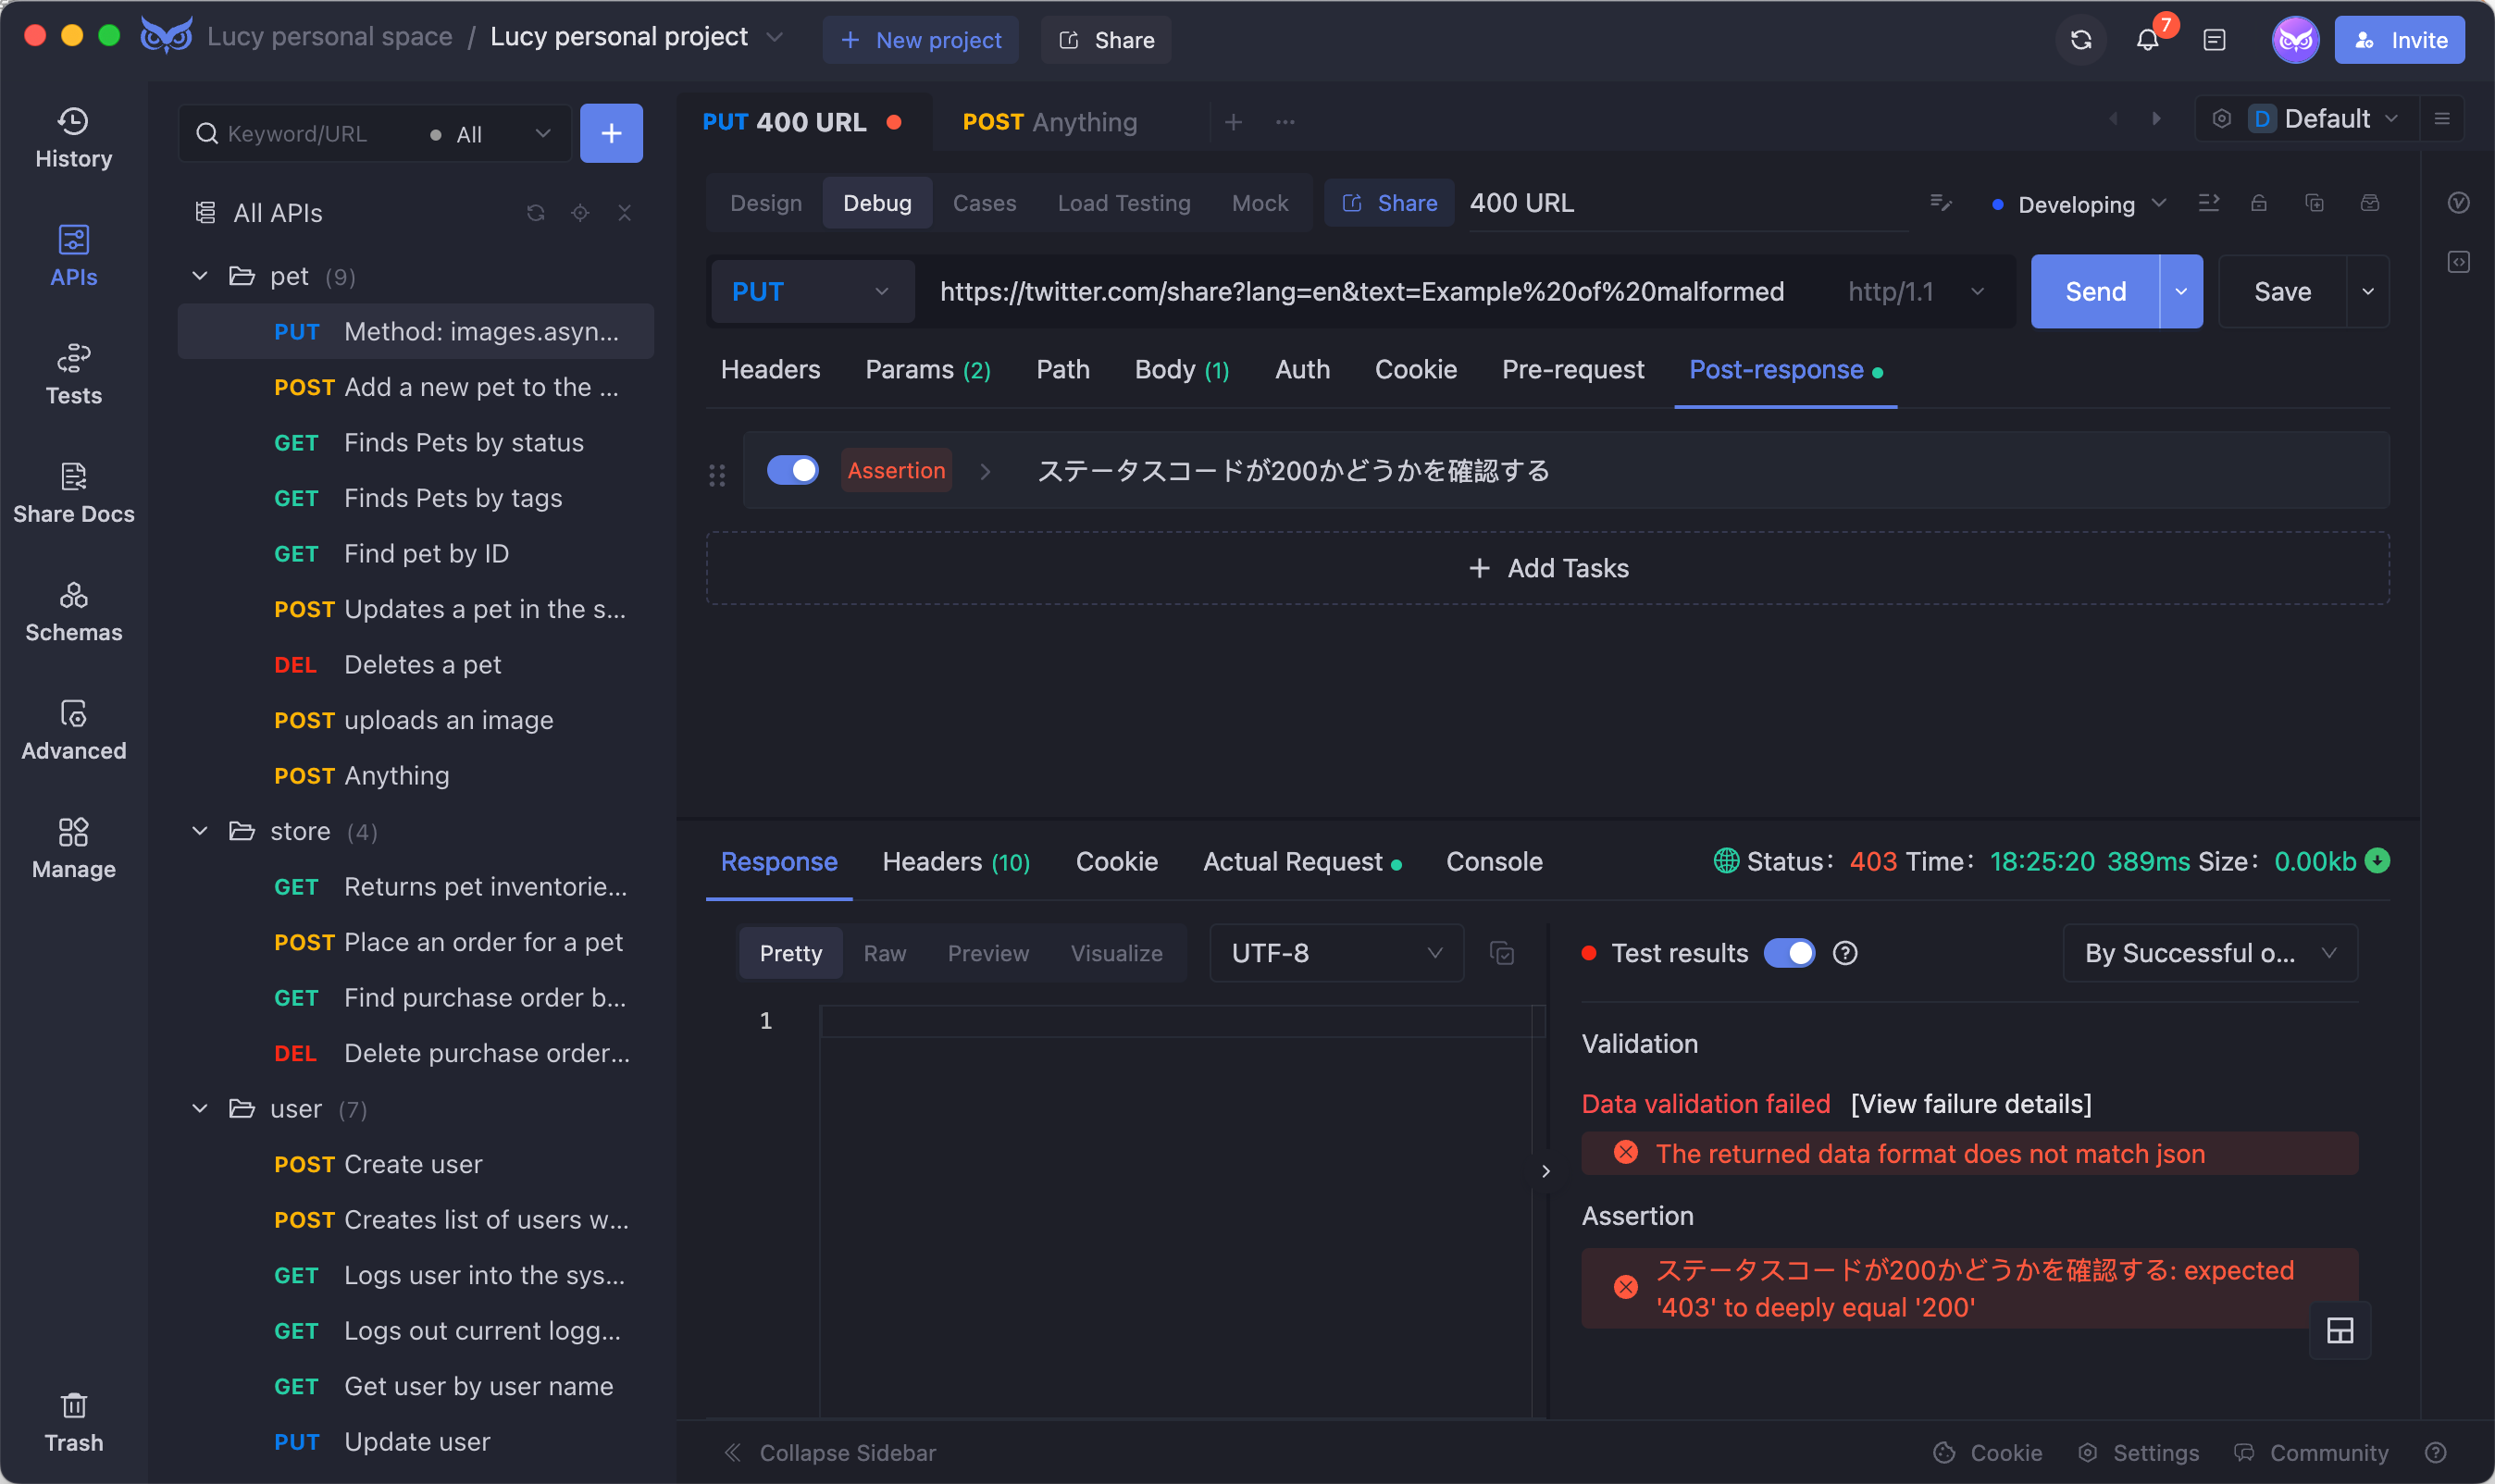
Task: Click the New project button
Action: (x=920, y=40)
